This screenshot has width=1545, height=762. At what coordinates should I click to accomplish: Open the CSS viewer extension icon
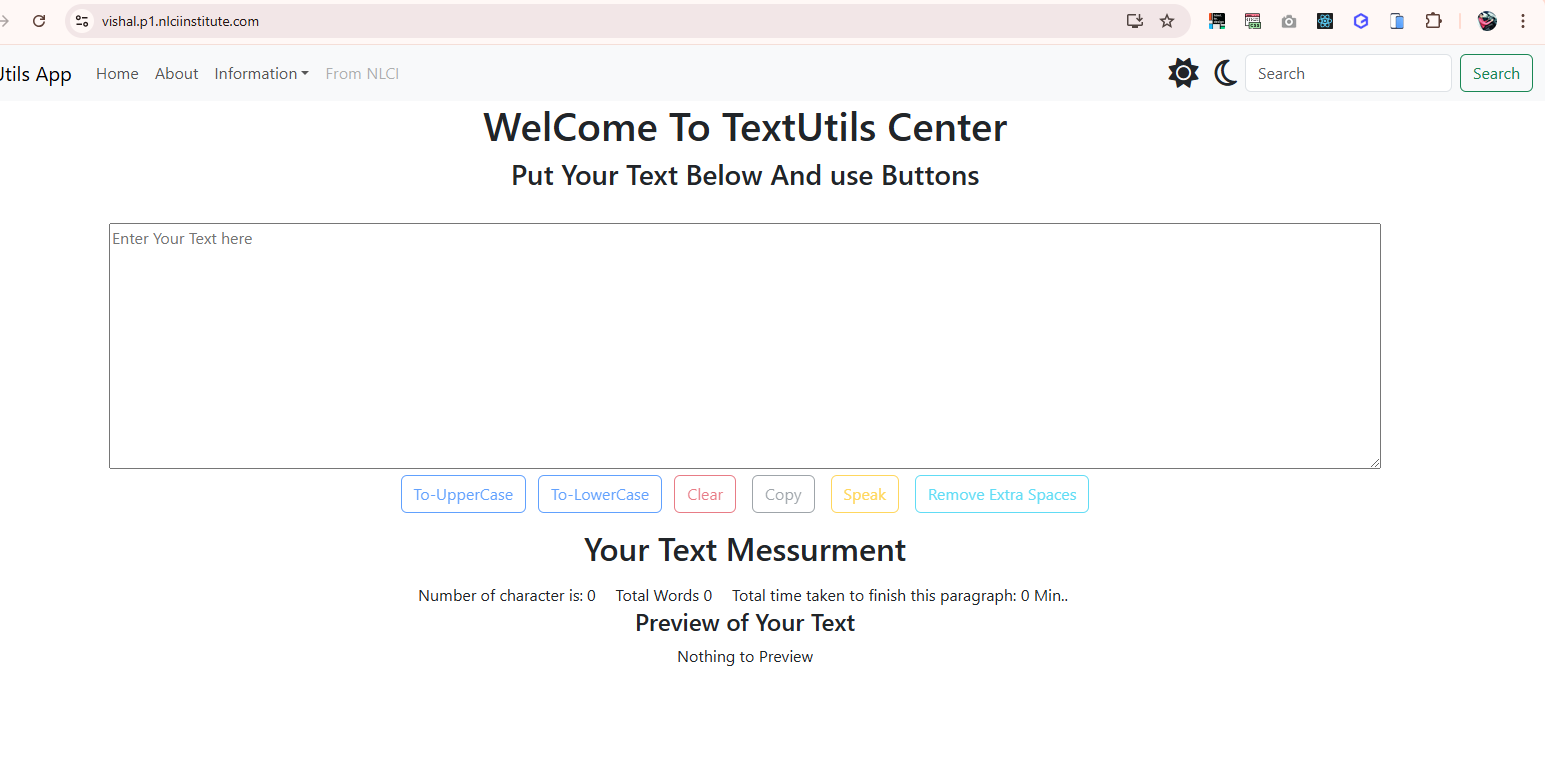tap(1253, 21)
